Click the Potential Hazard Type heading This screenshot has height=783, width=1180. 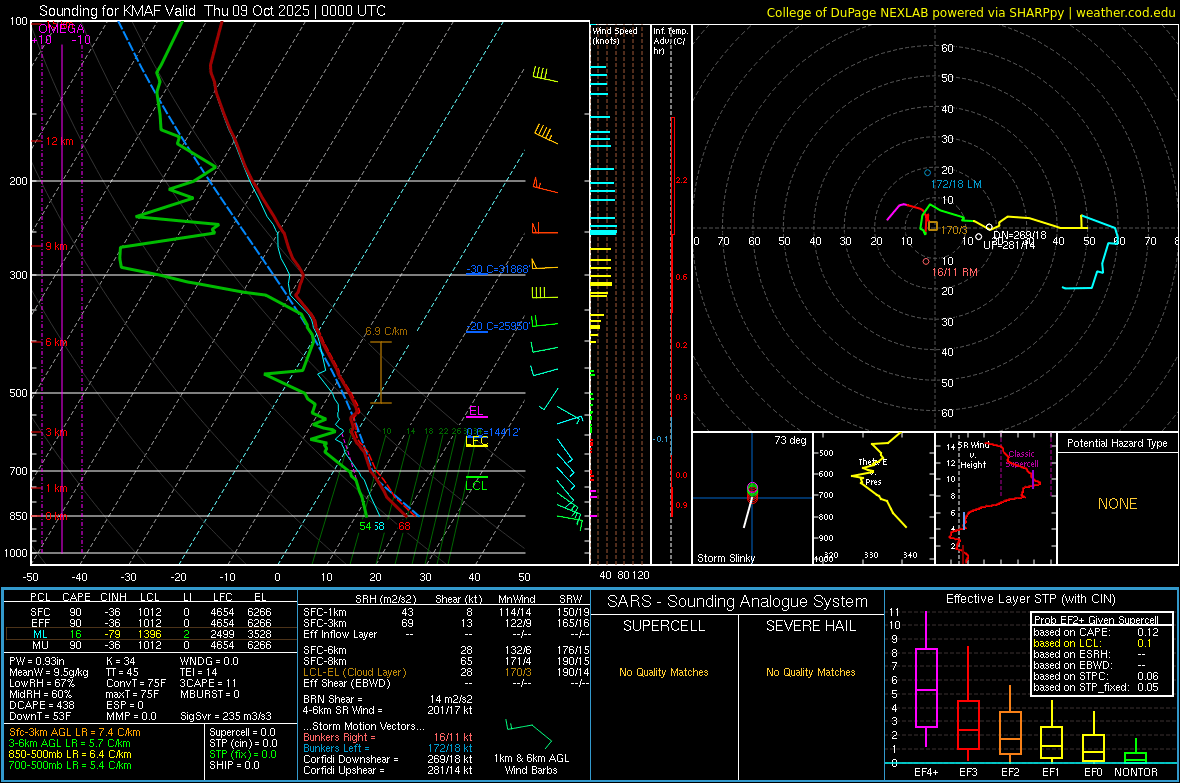(x=1117, y=443)
